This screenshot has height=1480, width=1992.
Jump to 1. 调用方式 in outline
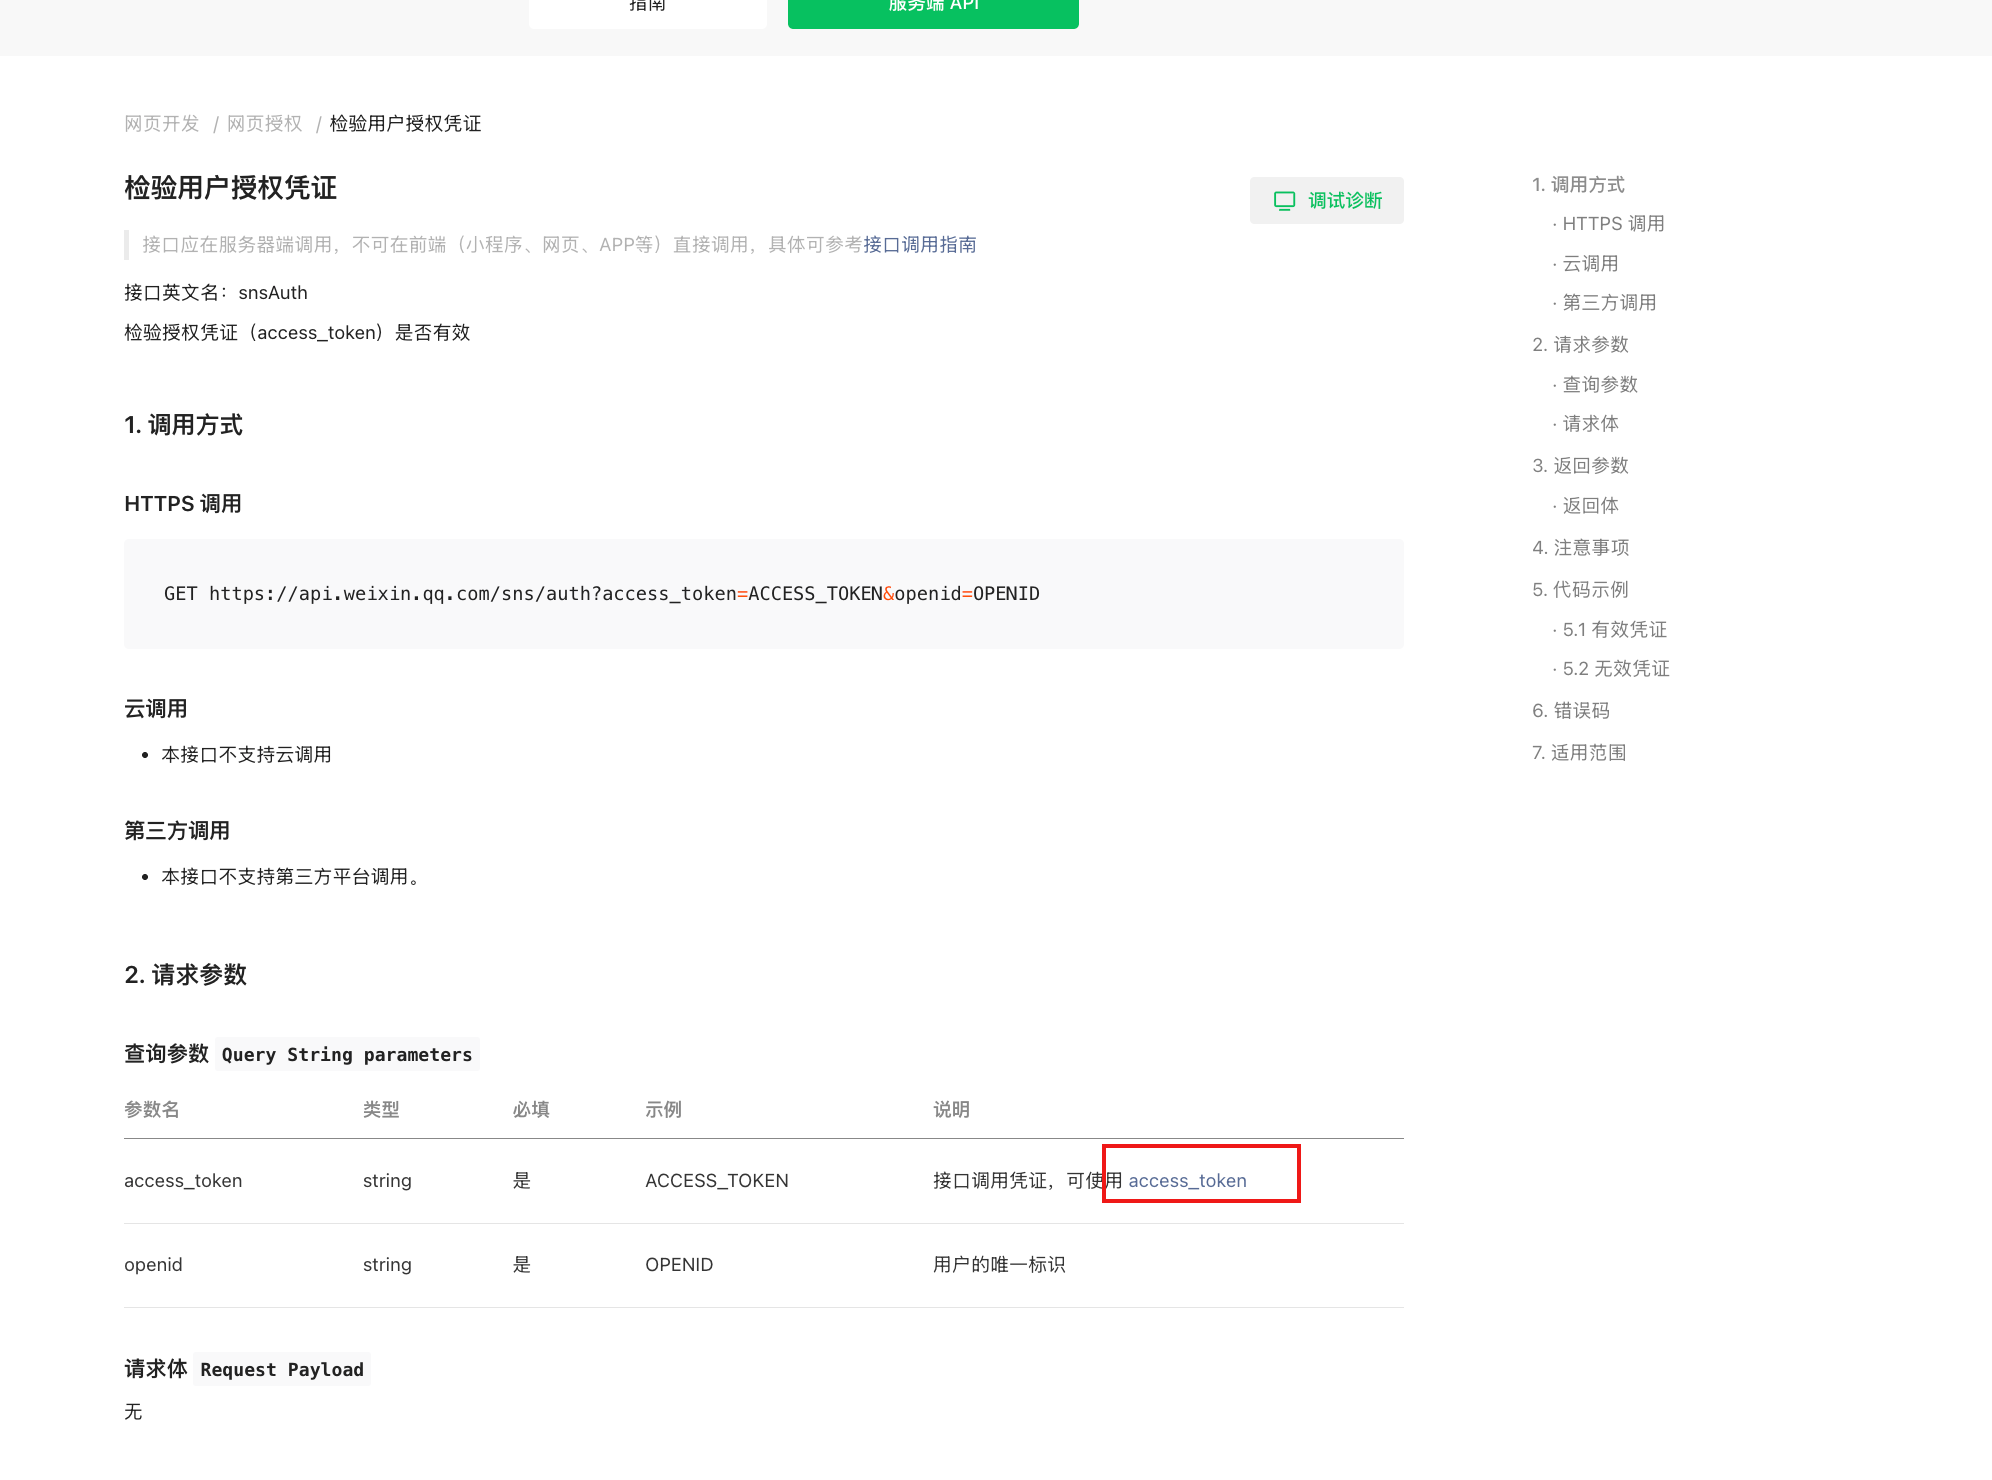(1577, 185)
